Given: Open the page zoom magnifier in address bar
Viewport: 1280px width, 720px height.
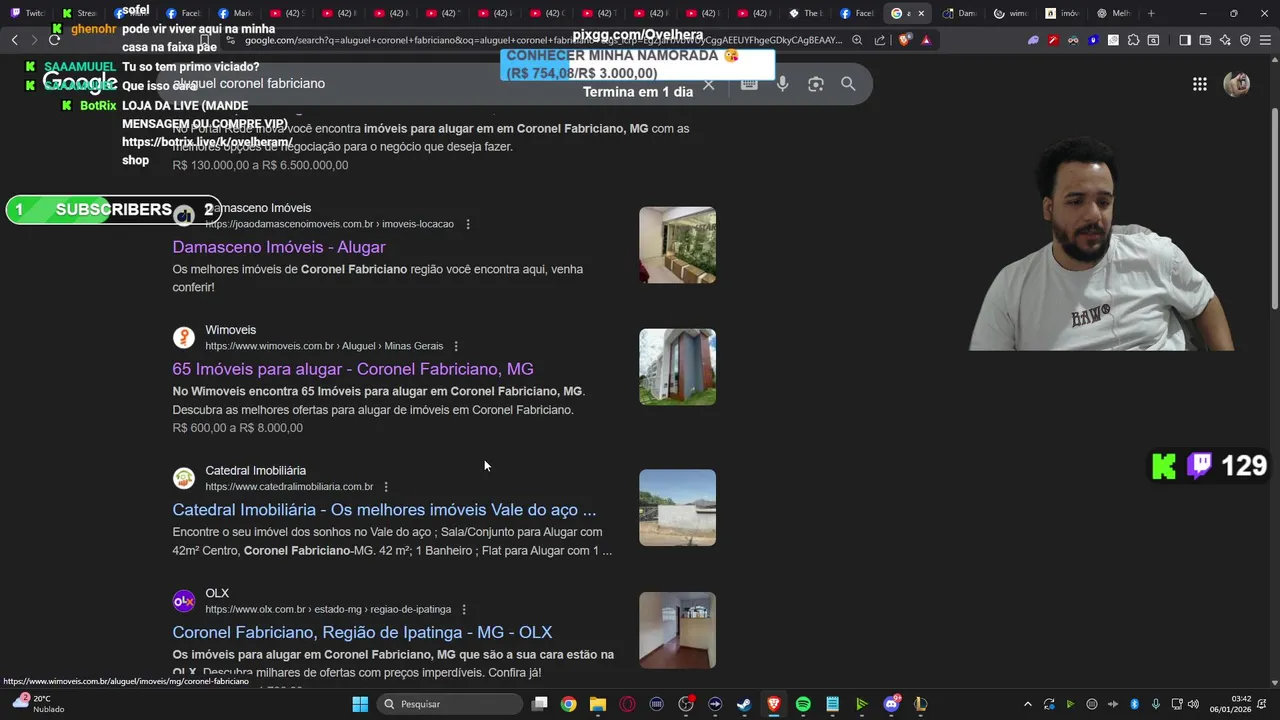Looking at the screenshot, I should [857, 40].
